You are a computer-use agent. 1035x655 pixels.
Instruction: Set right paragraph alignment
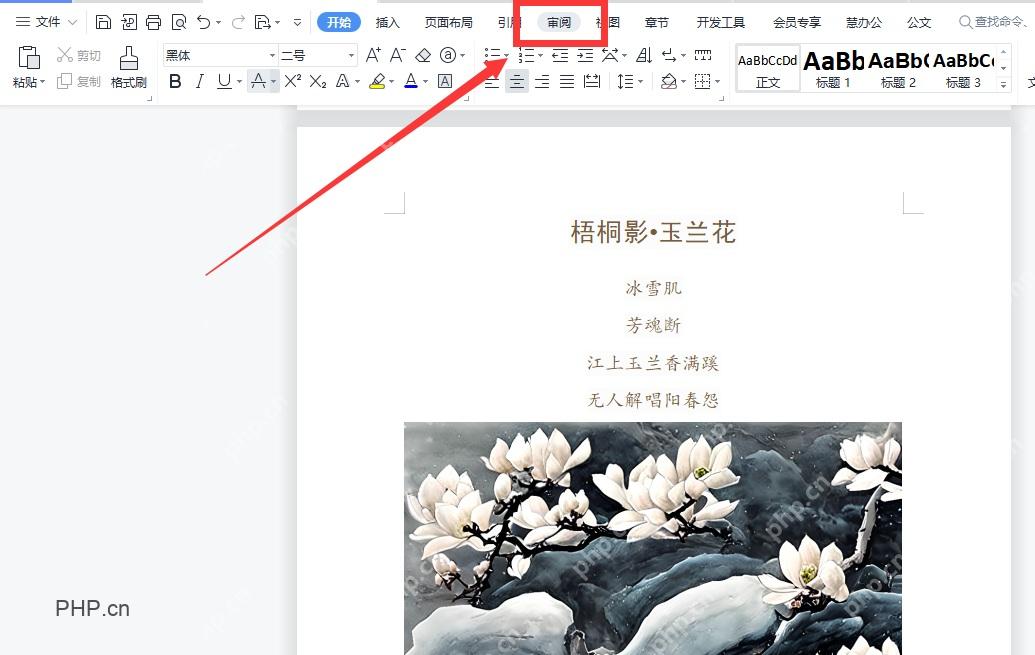tap(542, 81)
